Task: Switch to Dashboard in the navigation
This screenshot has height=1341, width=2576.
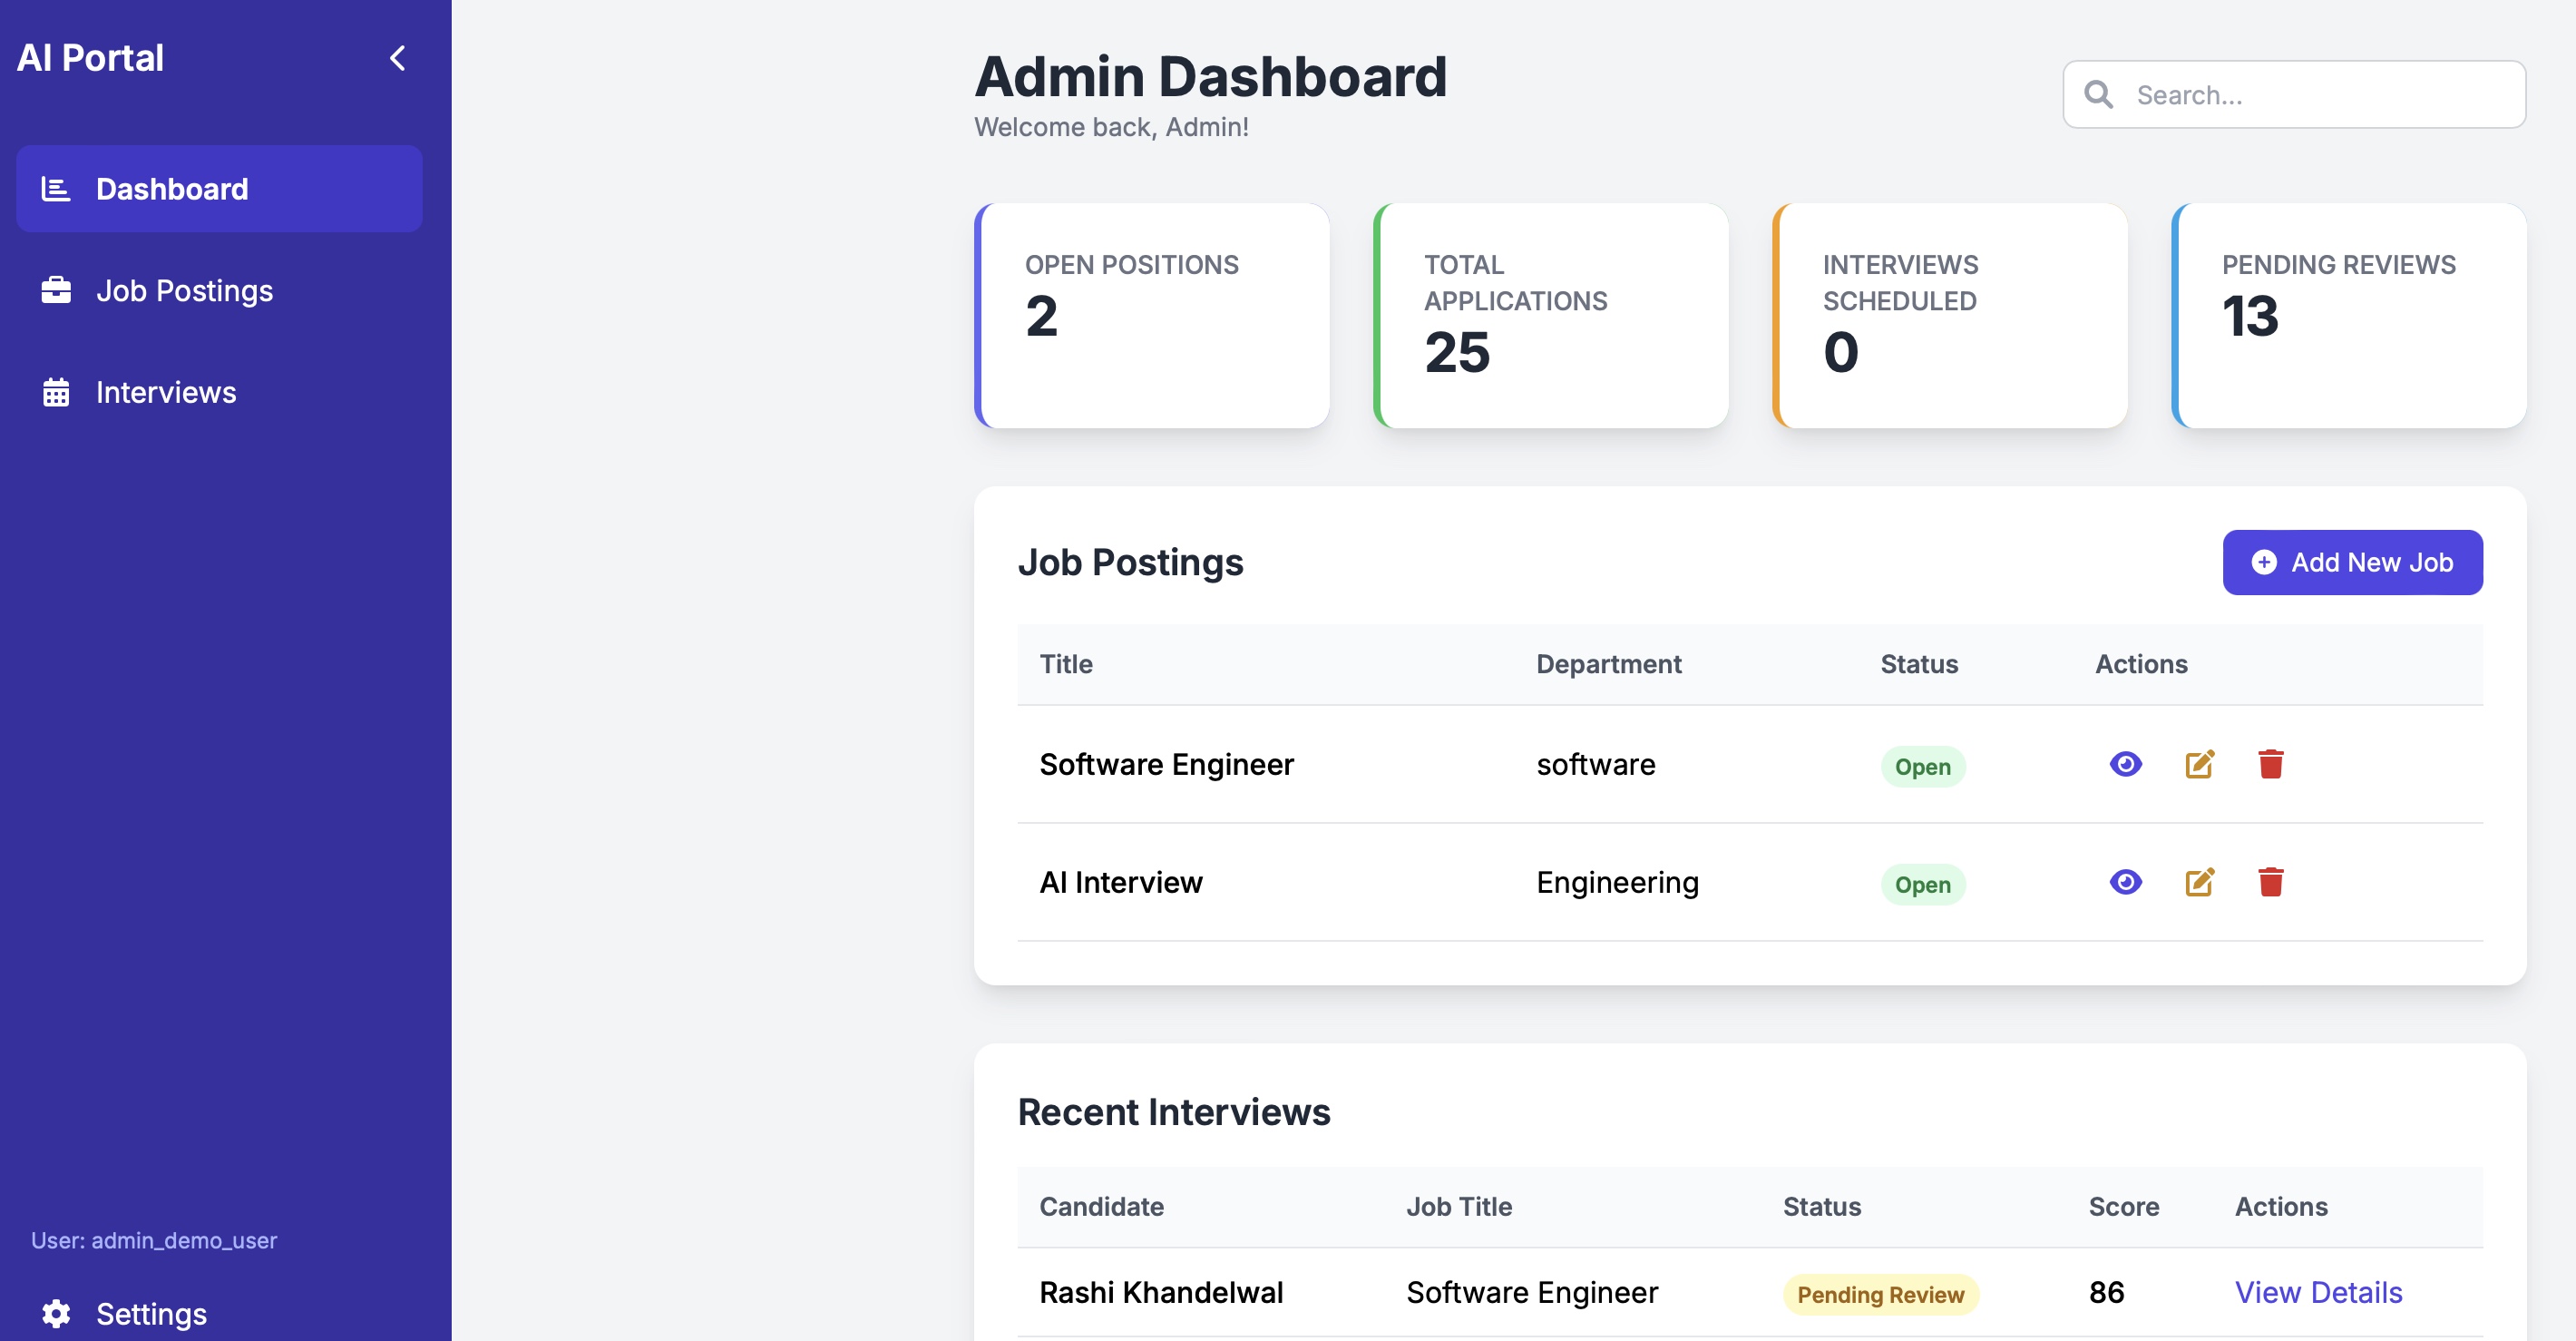Action: [172, 188]
